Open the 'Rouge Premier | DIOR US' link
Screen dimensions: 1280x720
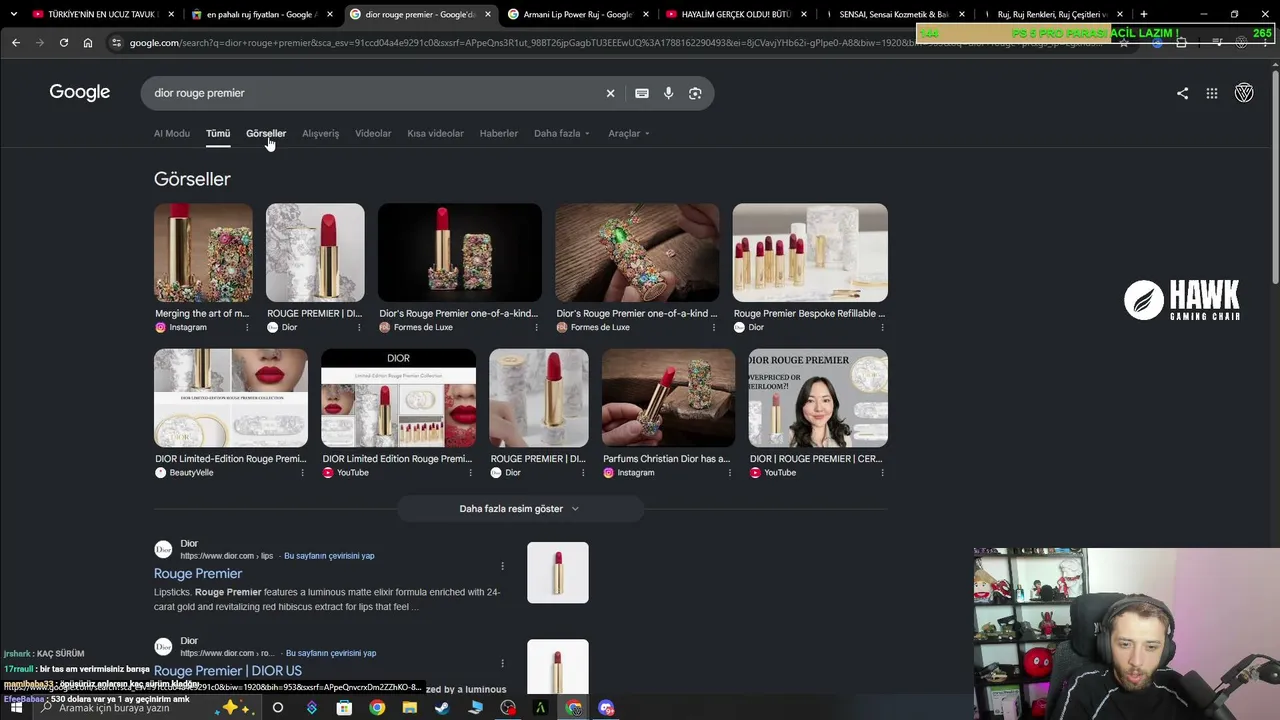coord(228,671)
